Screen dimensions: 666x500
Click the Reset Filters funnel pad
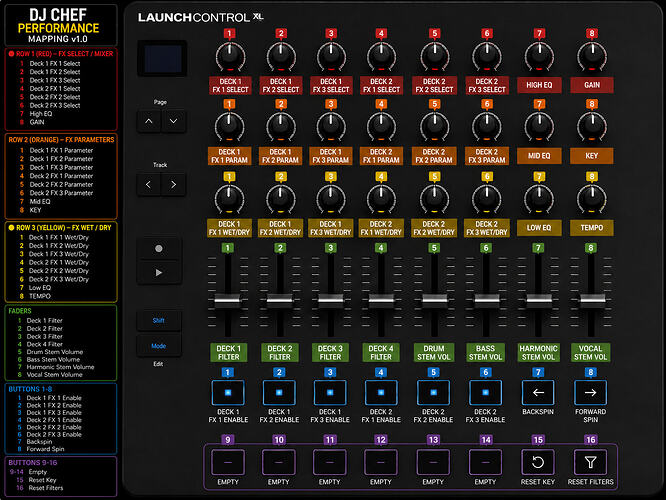pyautogui.click(x=590, y=462)
